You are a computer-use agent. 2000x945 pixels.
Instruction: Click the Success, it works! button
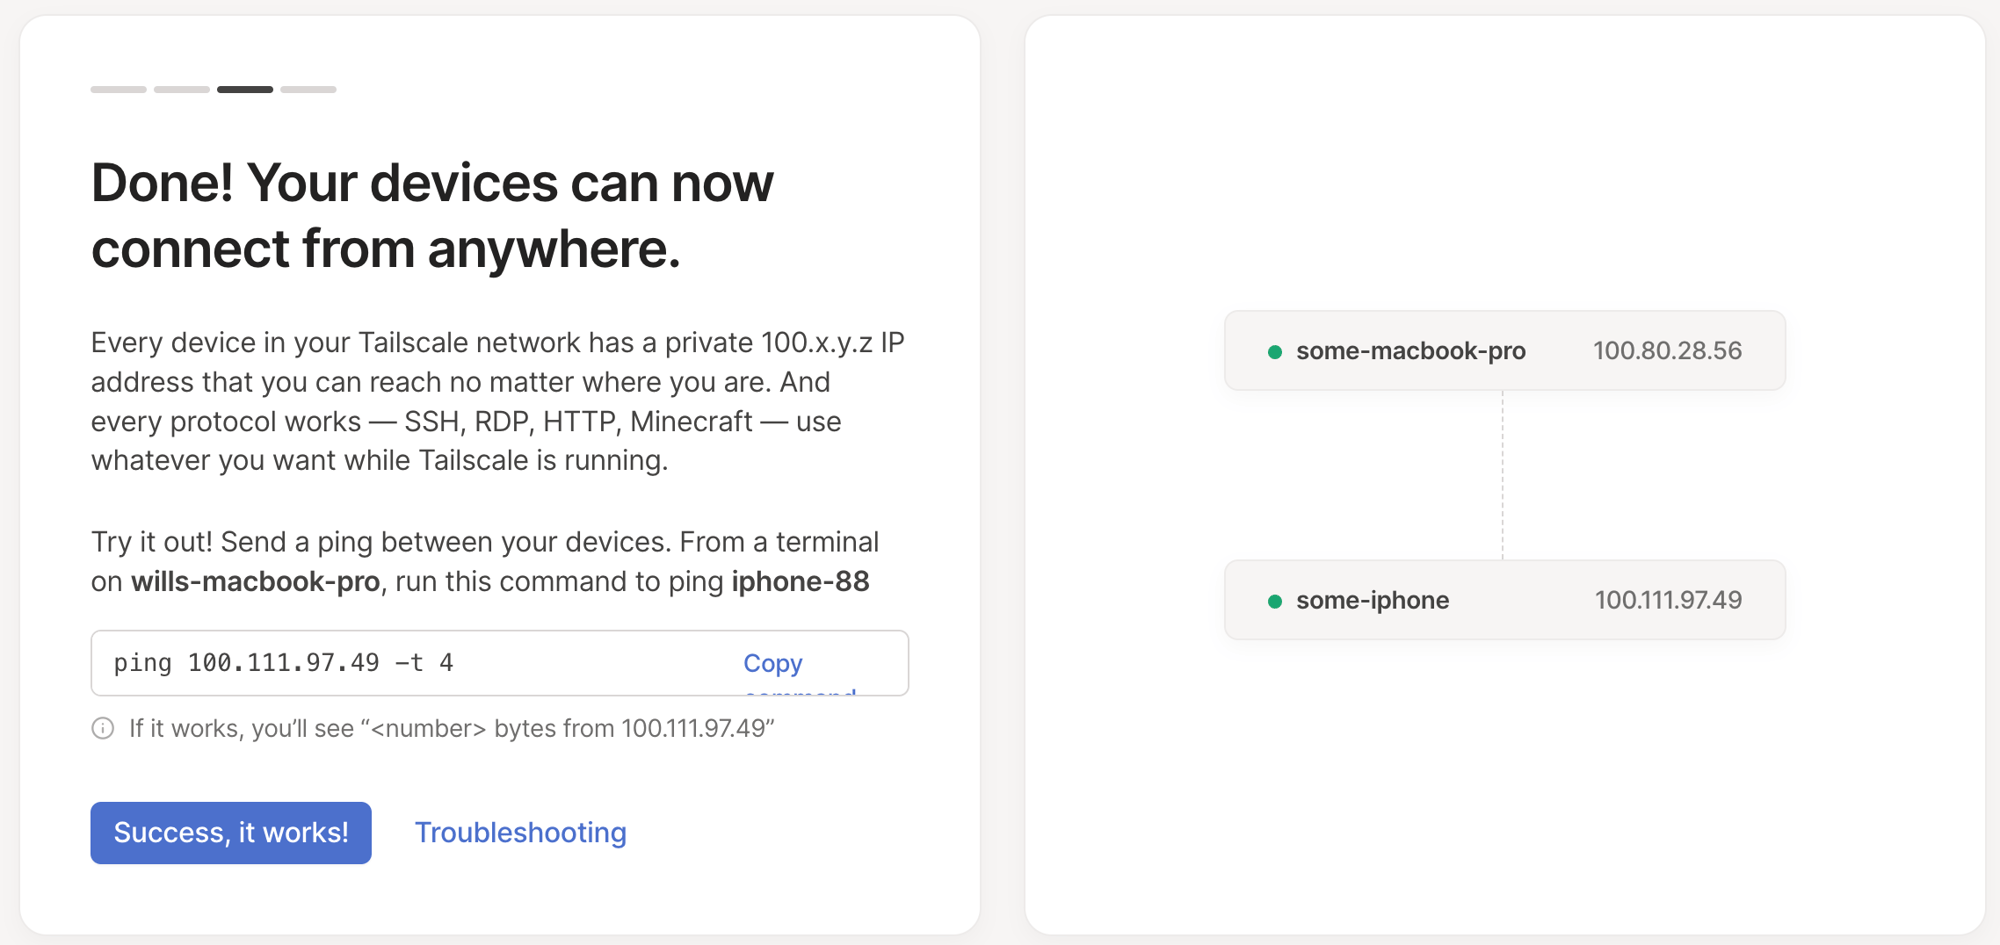point(231,832)
